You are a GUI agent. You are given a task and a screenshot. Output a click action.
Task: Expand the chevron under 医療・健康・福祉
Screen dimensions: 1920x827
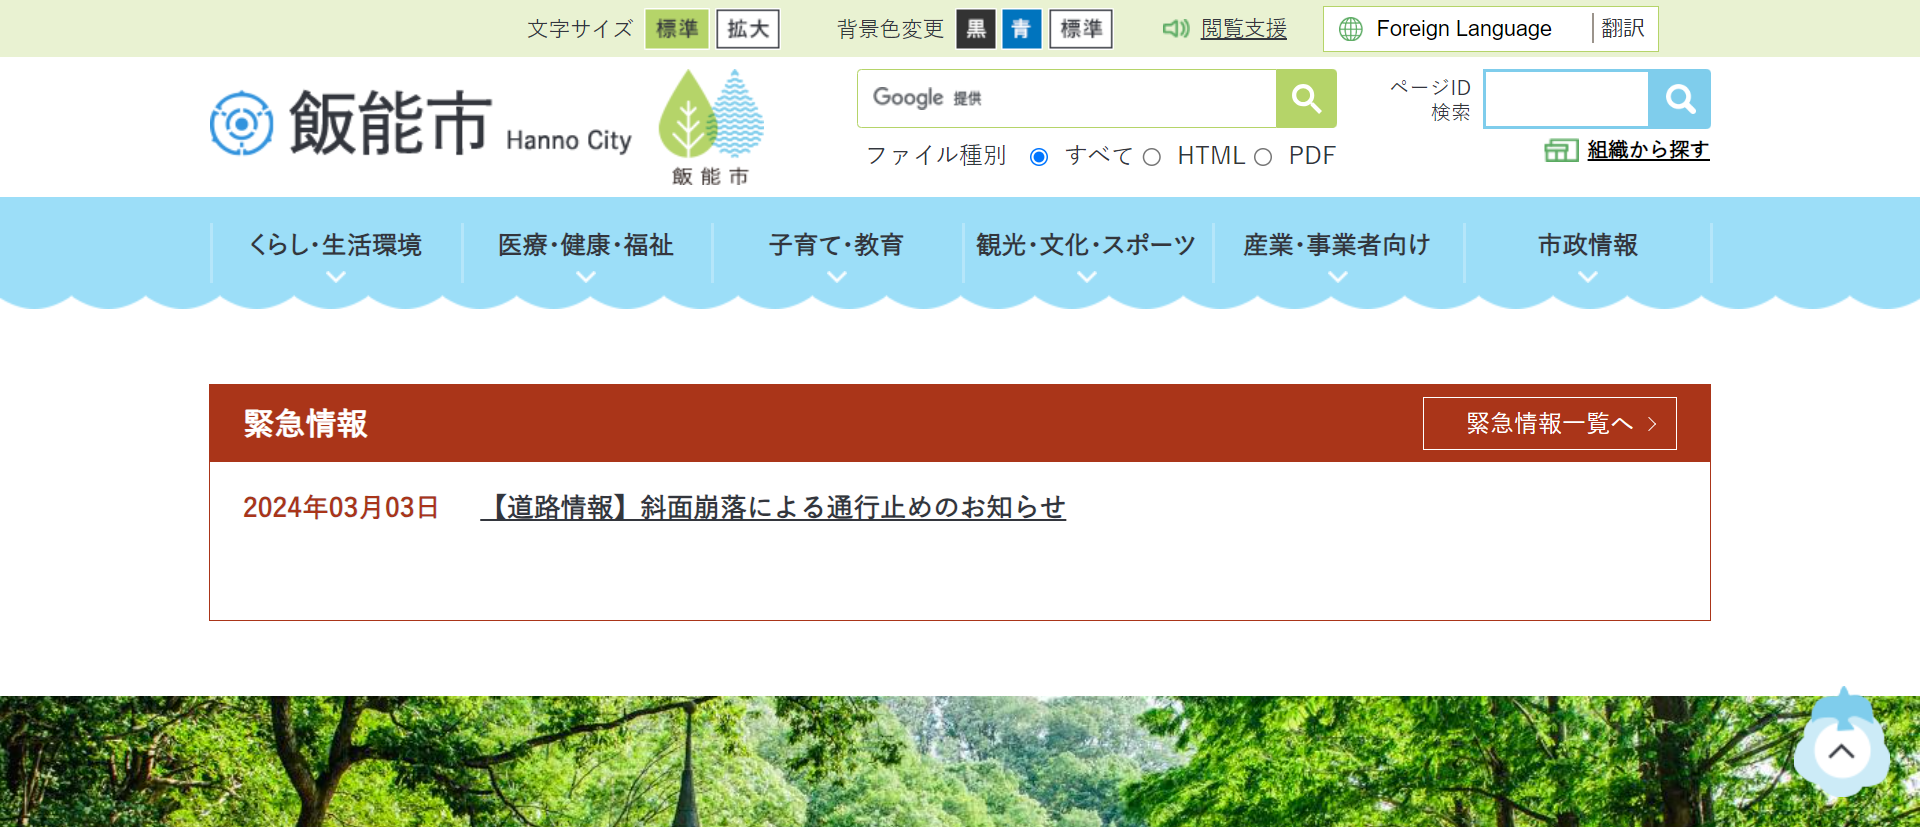click(586, 277)
